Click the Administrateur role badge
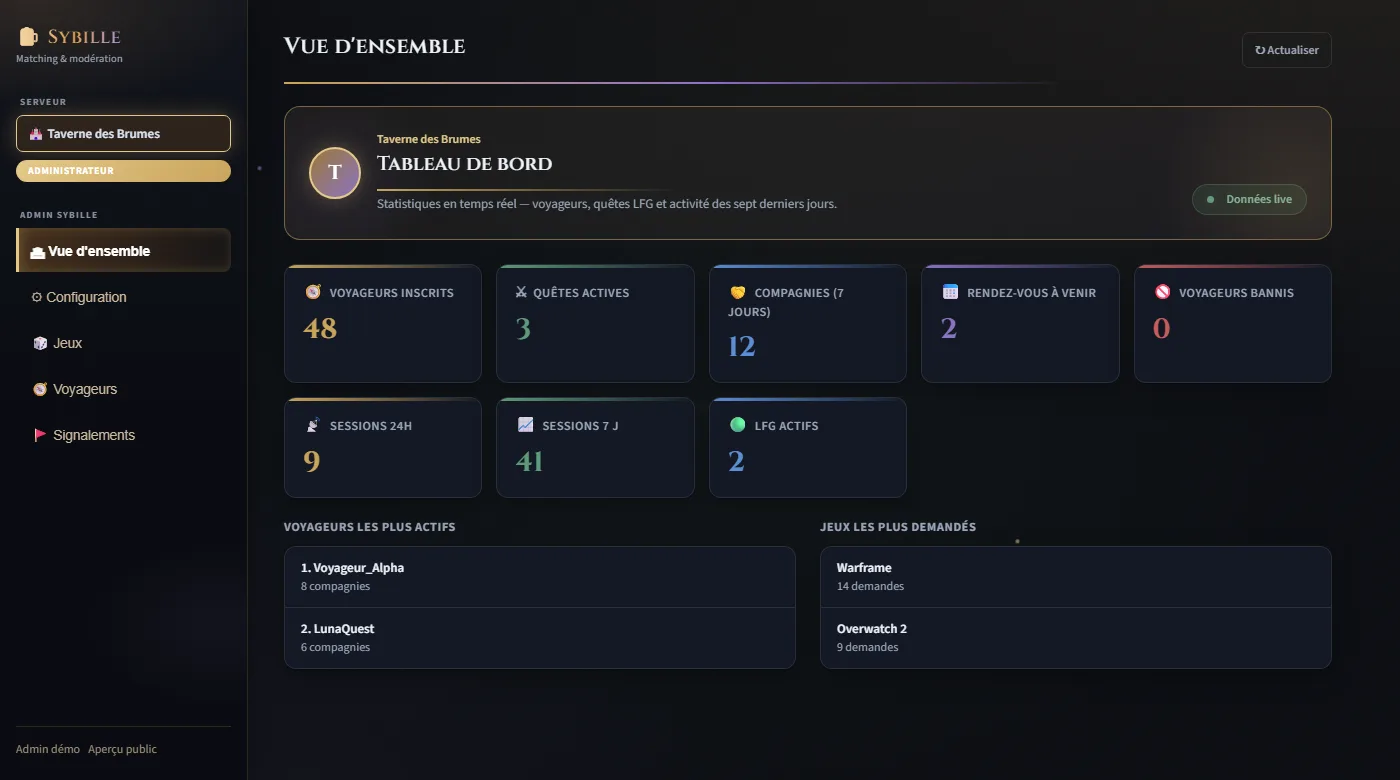The height and width of the screenshot is (780, 1400). point(123,171)
